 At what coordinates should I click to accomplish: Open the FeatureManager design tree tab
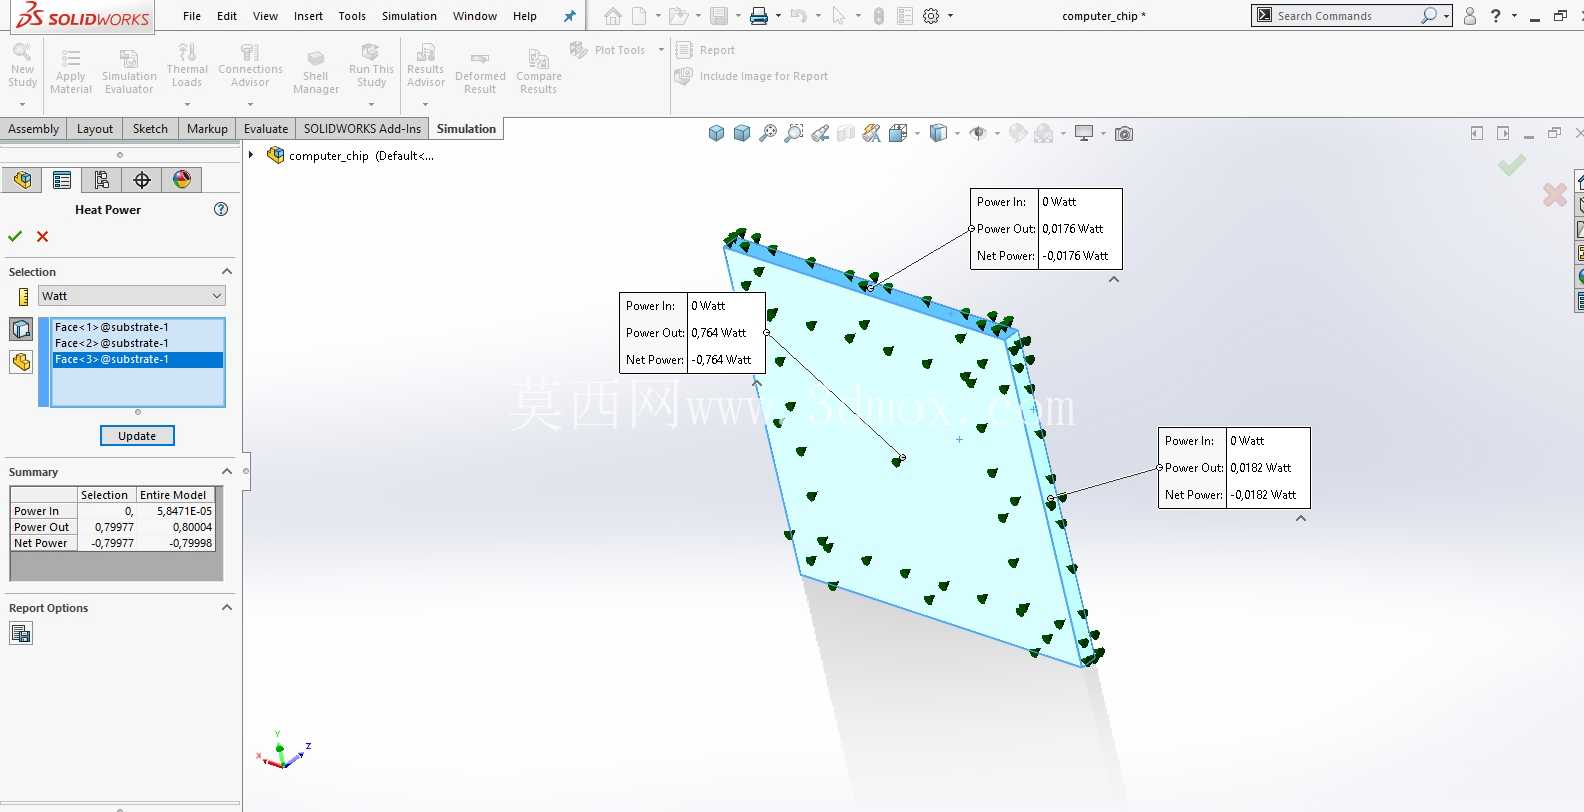click(22, 180)
